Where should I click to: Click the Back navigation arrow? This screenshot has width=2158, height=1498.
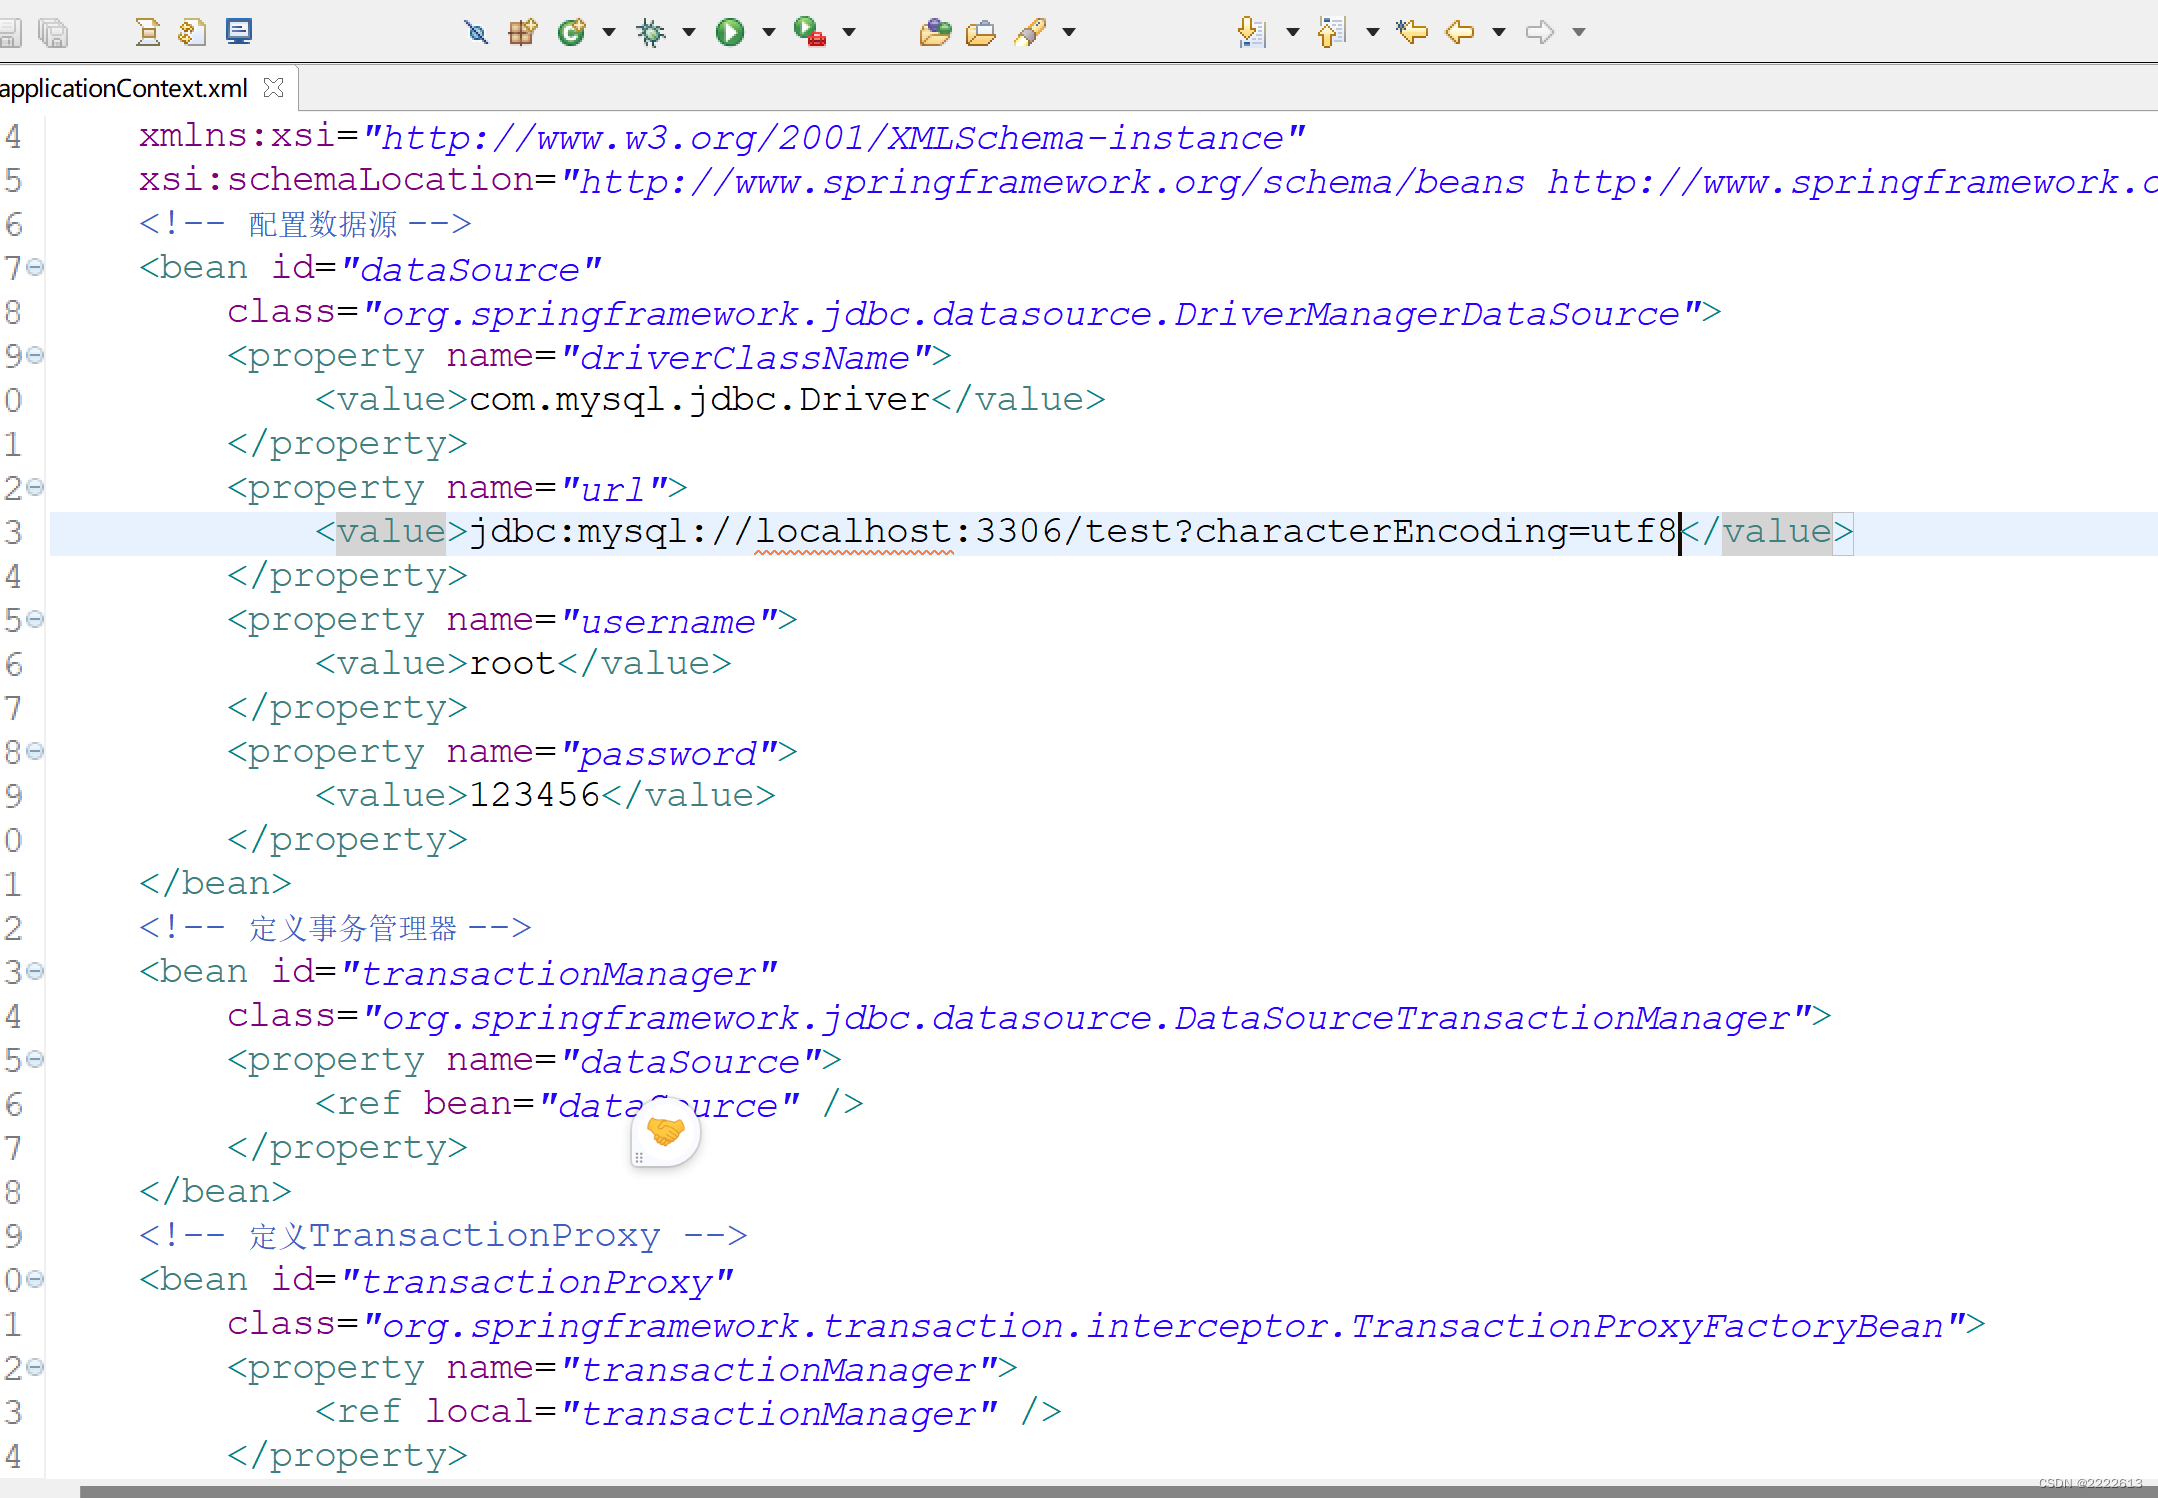point(1460,32)
